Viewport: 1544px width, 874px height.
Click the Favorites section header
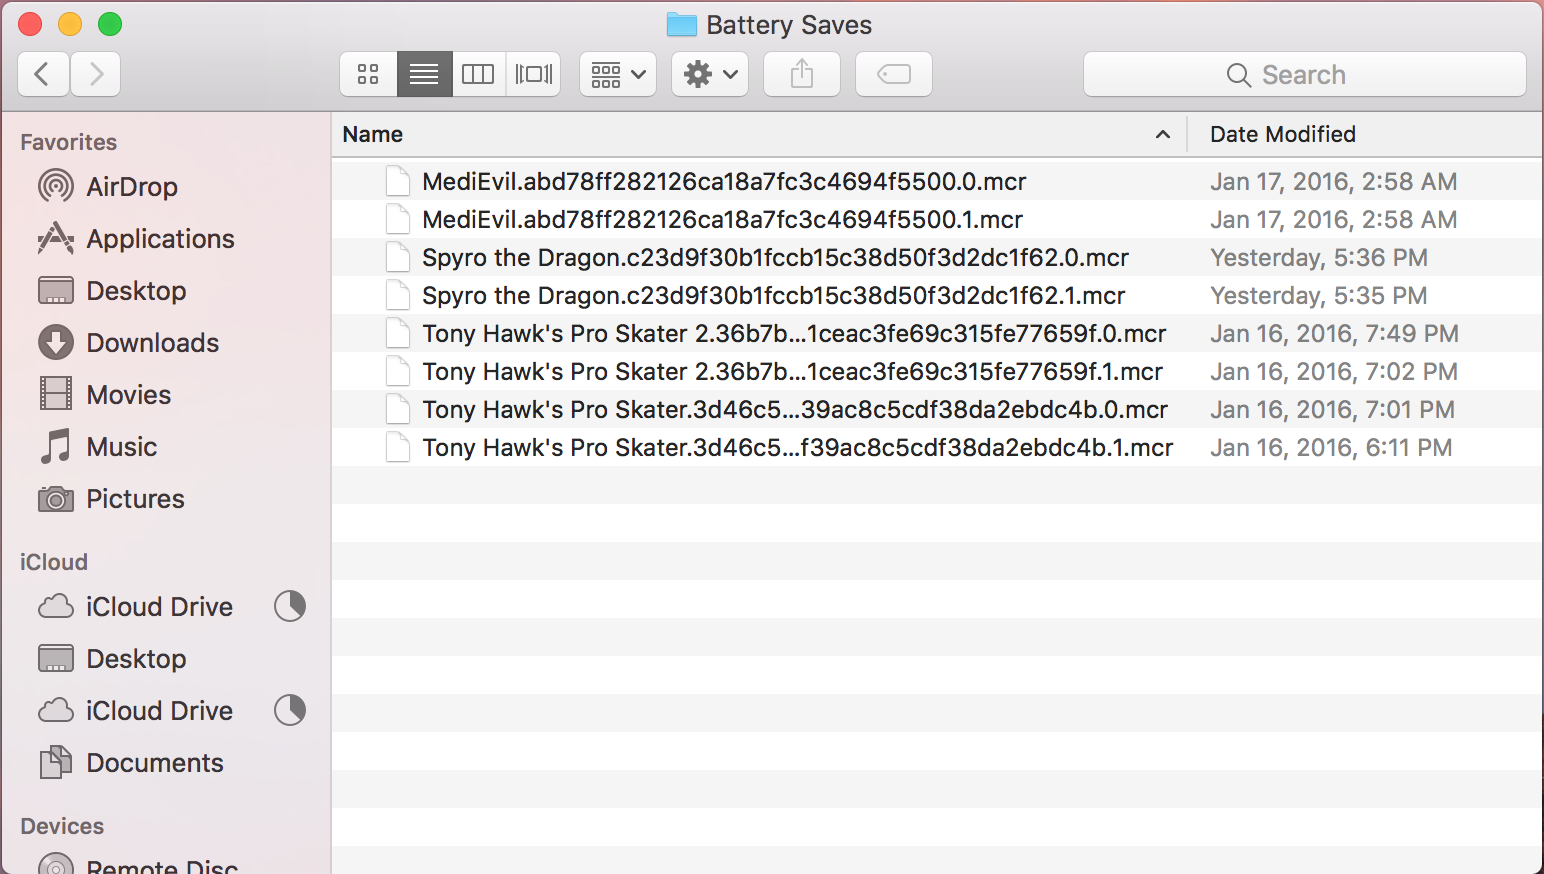point(68,142)
